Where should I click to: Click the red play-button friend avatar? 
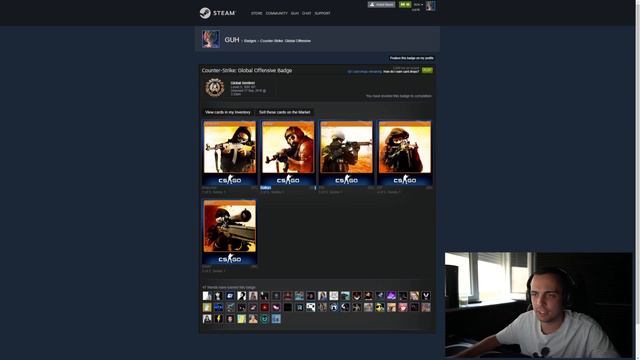(x=264, y=307)
